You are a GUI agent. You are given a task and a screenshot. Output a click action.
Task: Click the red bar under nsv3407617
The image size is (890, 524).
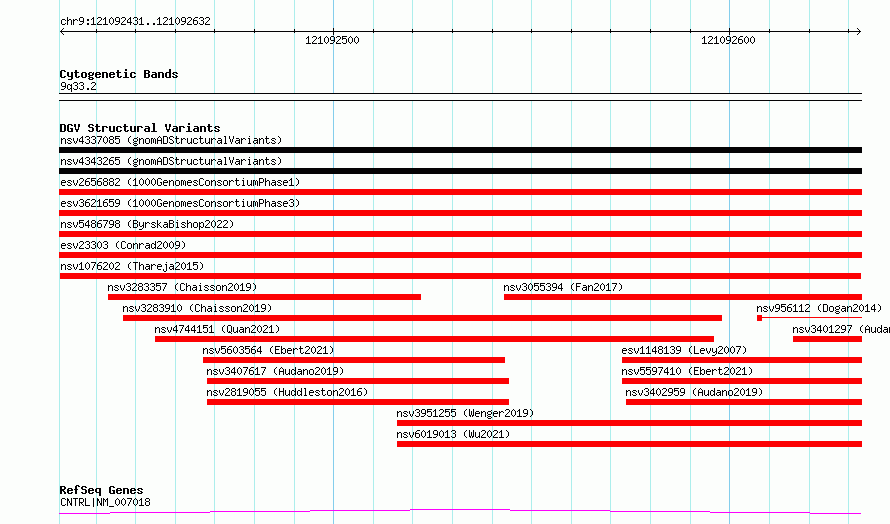(358, 382)
